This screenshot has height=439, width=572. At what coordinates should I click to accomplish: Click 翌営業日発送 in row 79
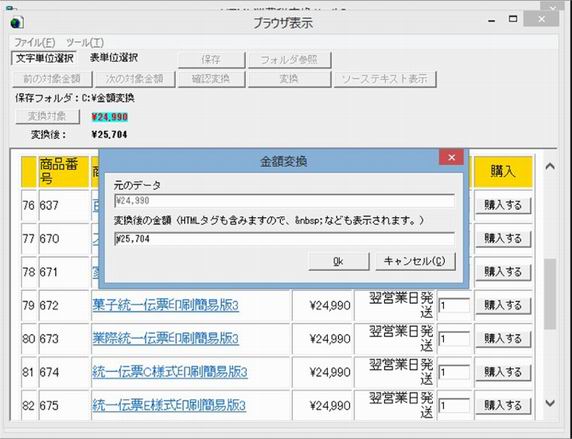click(401, 305)
